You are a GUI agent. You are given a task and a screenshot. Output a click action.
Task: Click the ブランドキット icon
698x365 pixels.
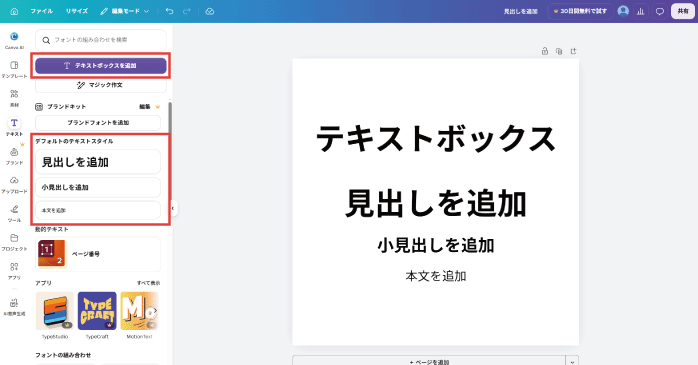[x=39, y=107]
